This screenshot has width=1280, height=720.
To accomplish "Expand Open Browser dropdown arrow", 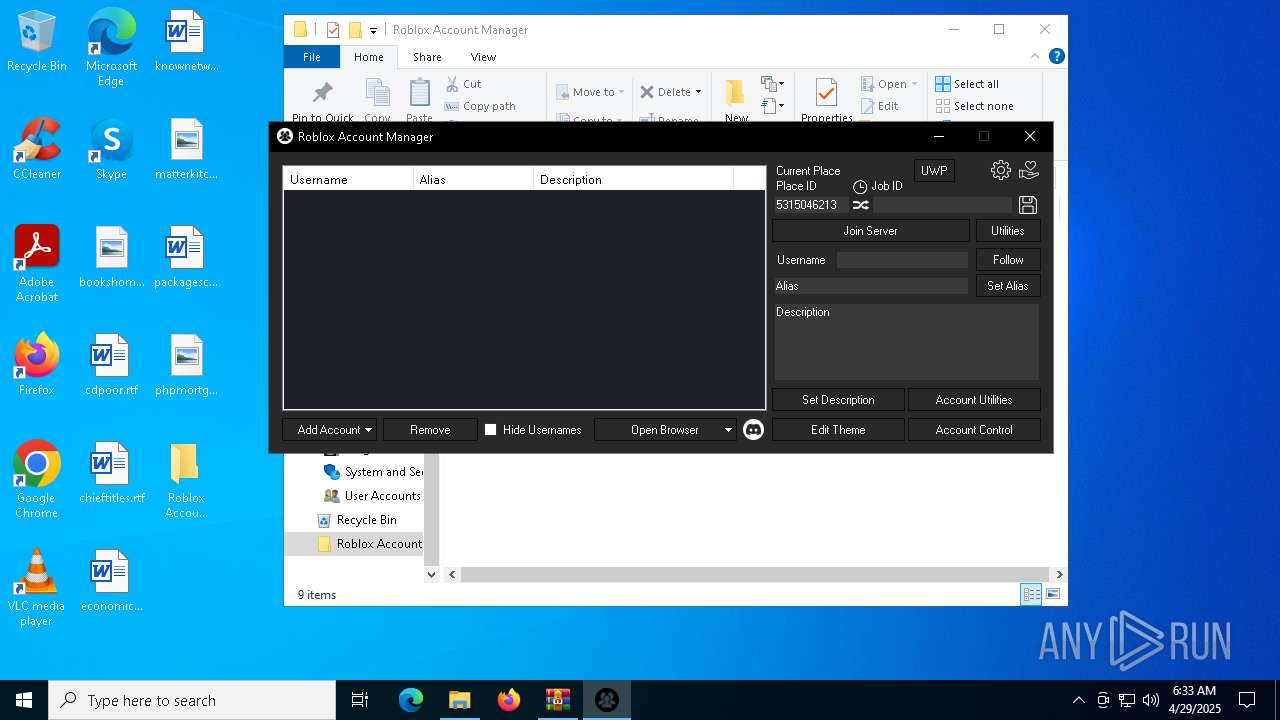I will click(x=728, y=430).
